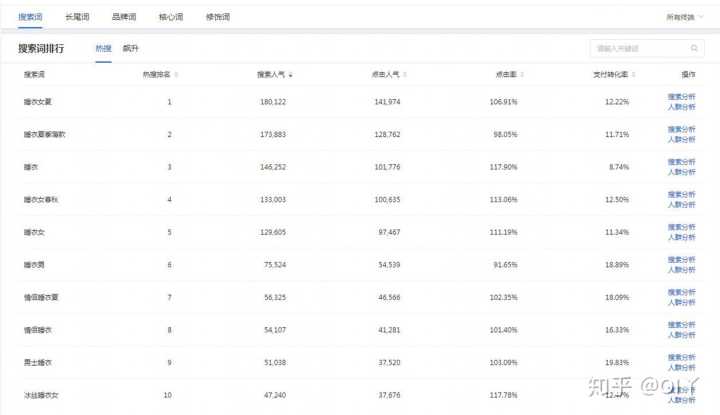Select search term 男士睡衣
The height and width of the screenshot is (415, 720).
(38, 363)
